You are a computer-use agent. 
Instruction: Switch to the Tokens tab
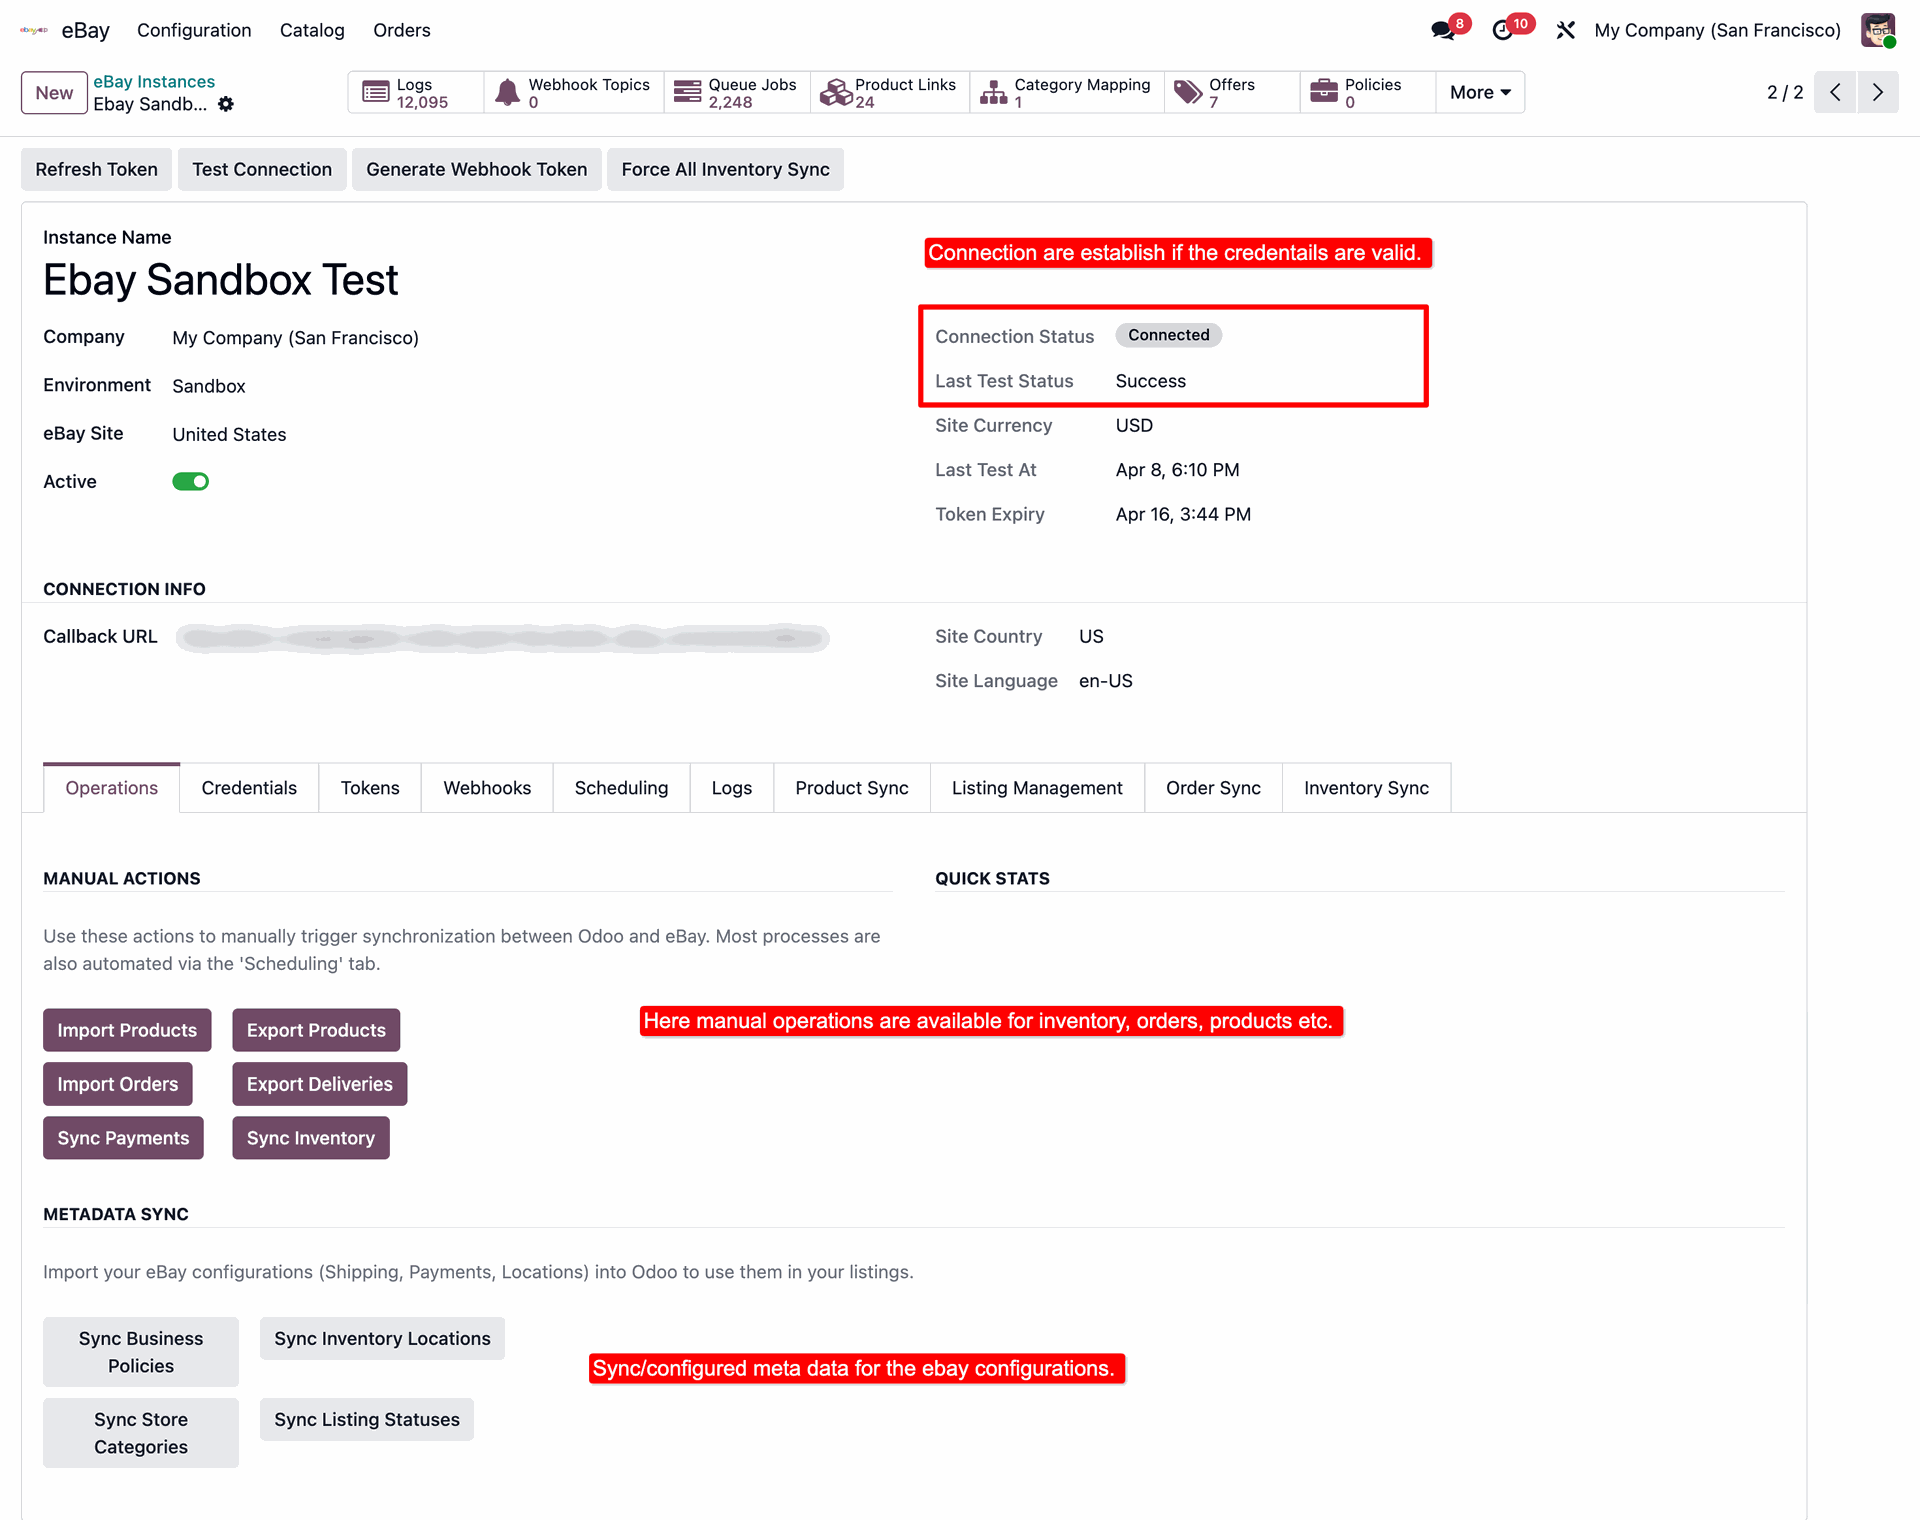370,788
